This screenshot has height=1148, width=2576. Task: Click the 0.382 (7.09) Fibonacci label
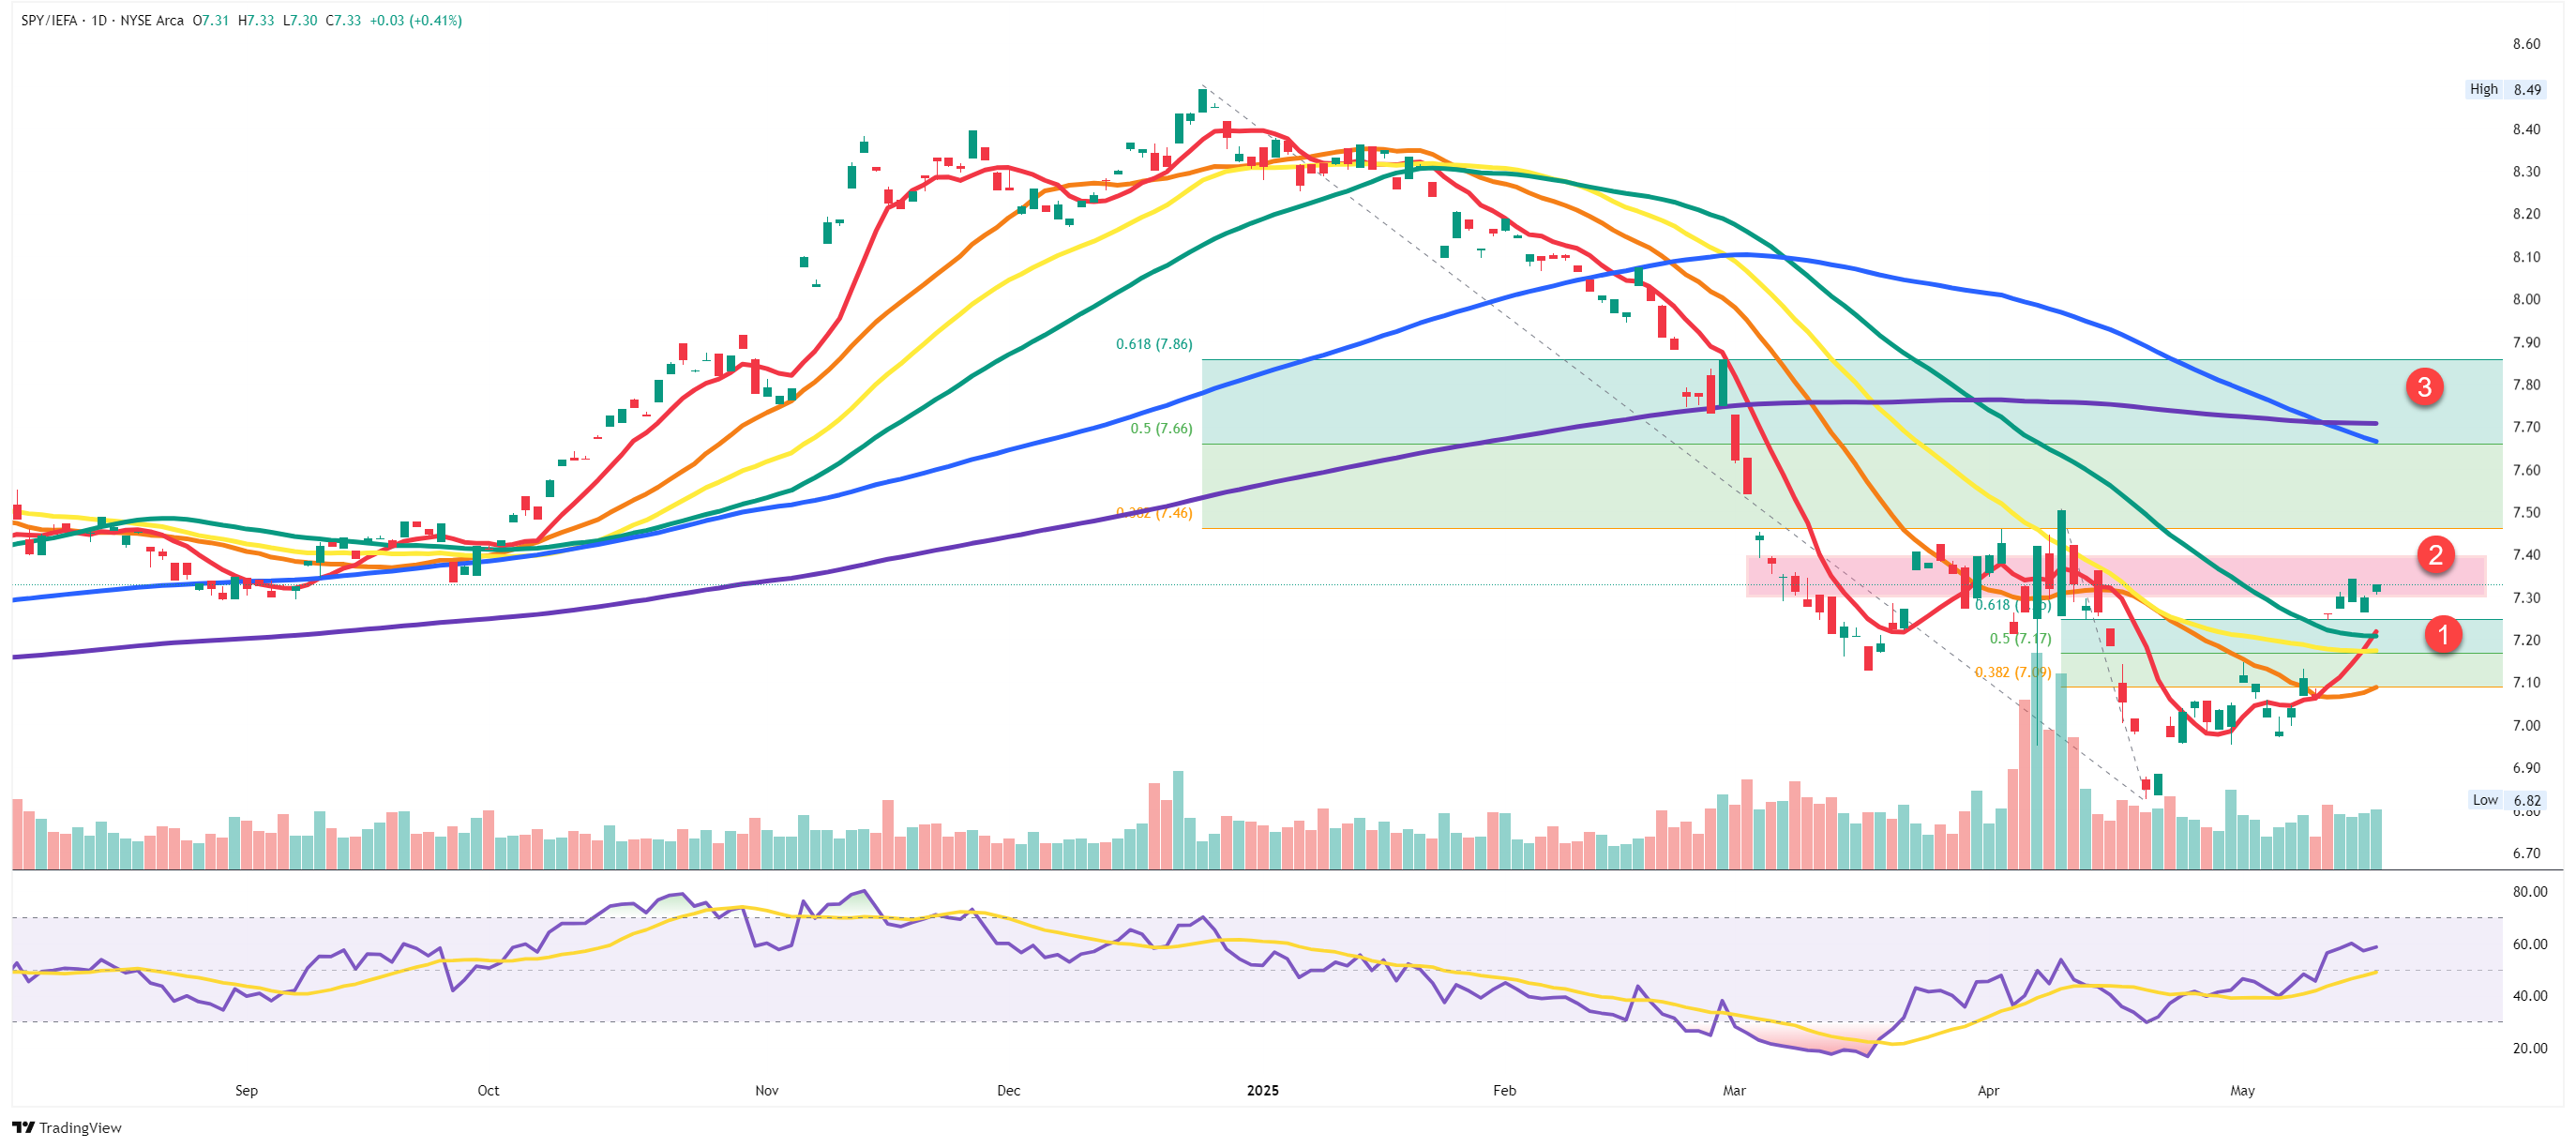(x=2012, y=672)
